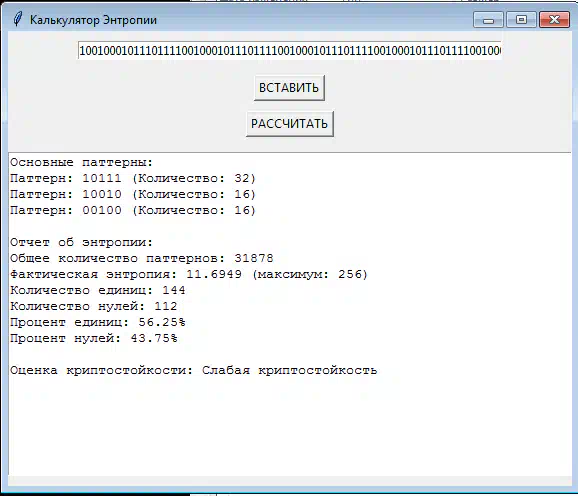578x496 pixels.
Task: Click the Оценка криптостойкости result line
Action: [194, 370]
